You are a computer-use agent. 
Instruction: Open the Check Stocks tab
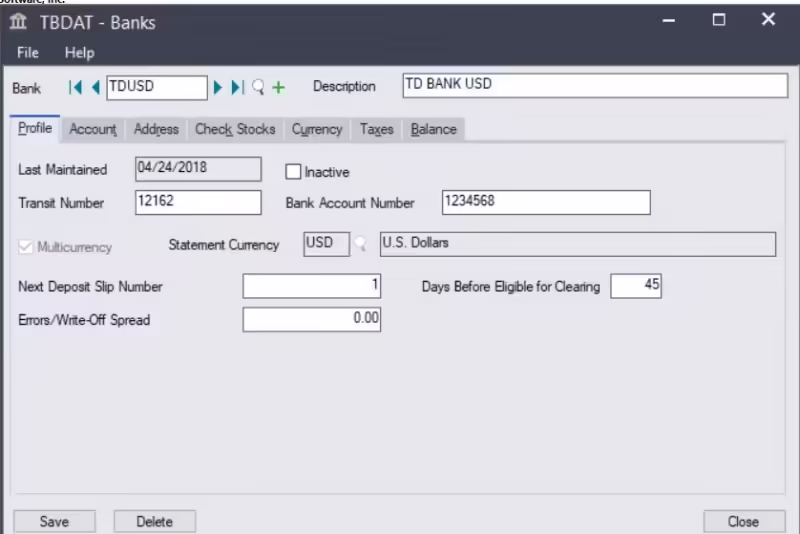tap(235, 129)
